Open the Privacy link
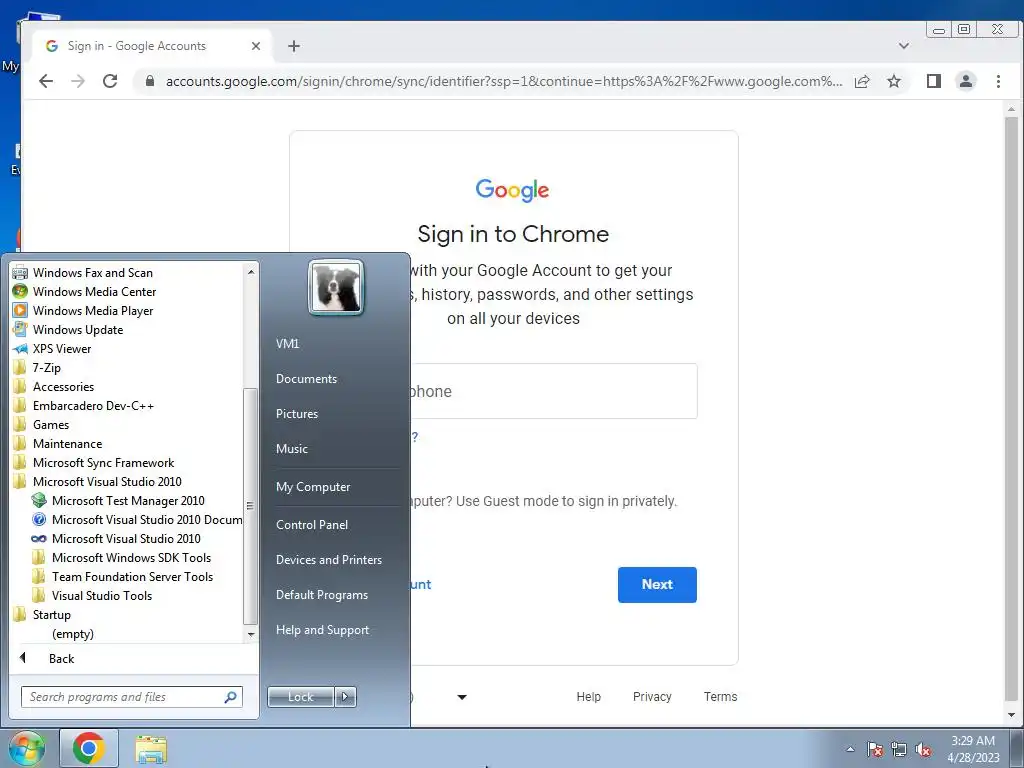 pyautogui.click(x=652, y=697)
